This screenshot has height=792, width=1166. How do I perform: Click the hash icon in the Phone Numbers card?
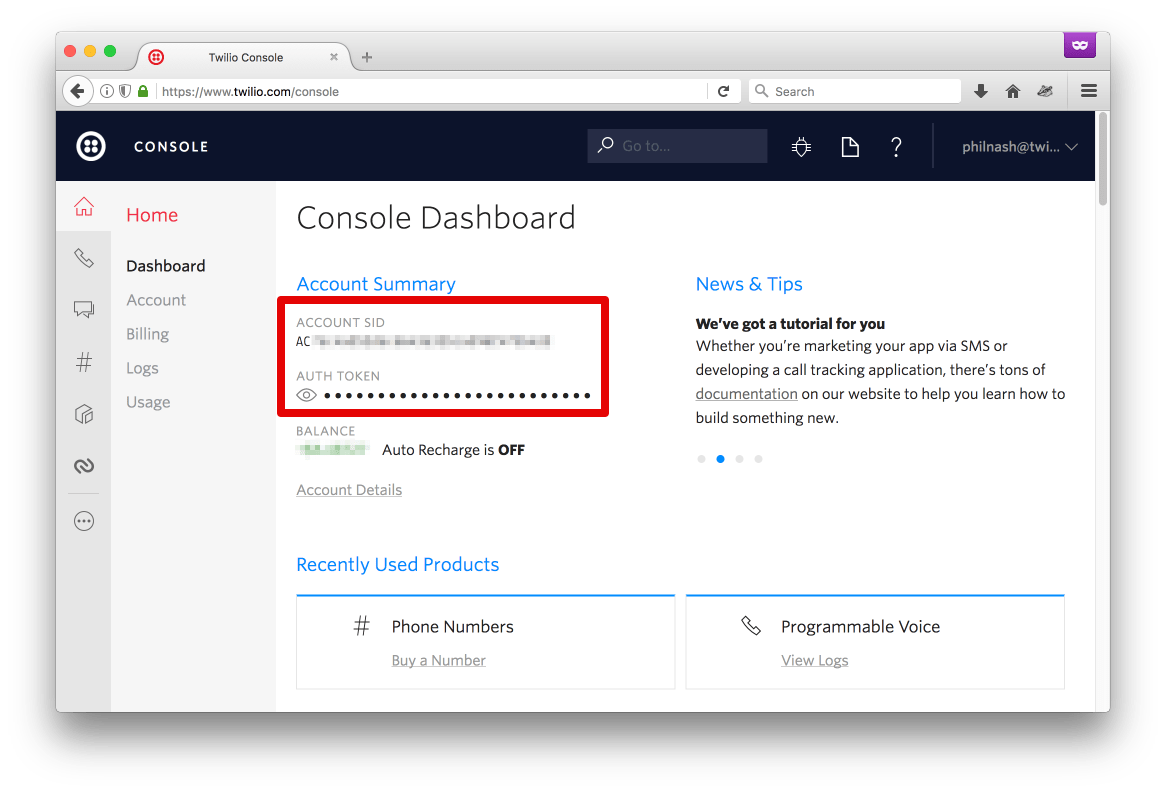(x=361, y=626)
